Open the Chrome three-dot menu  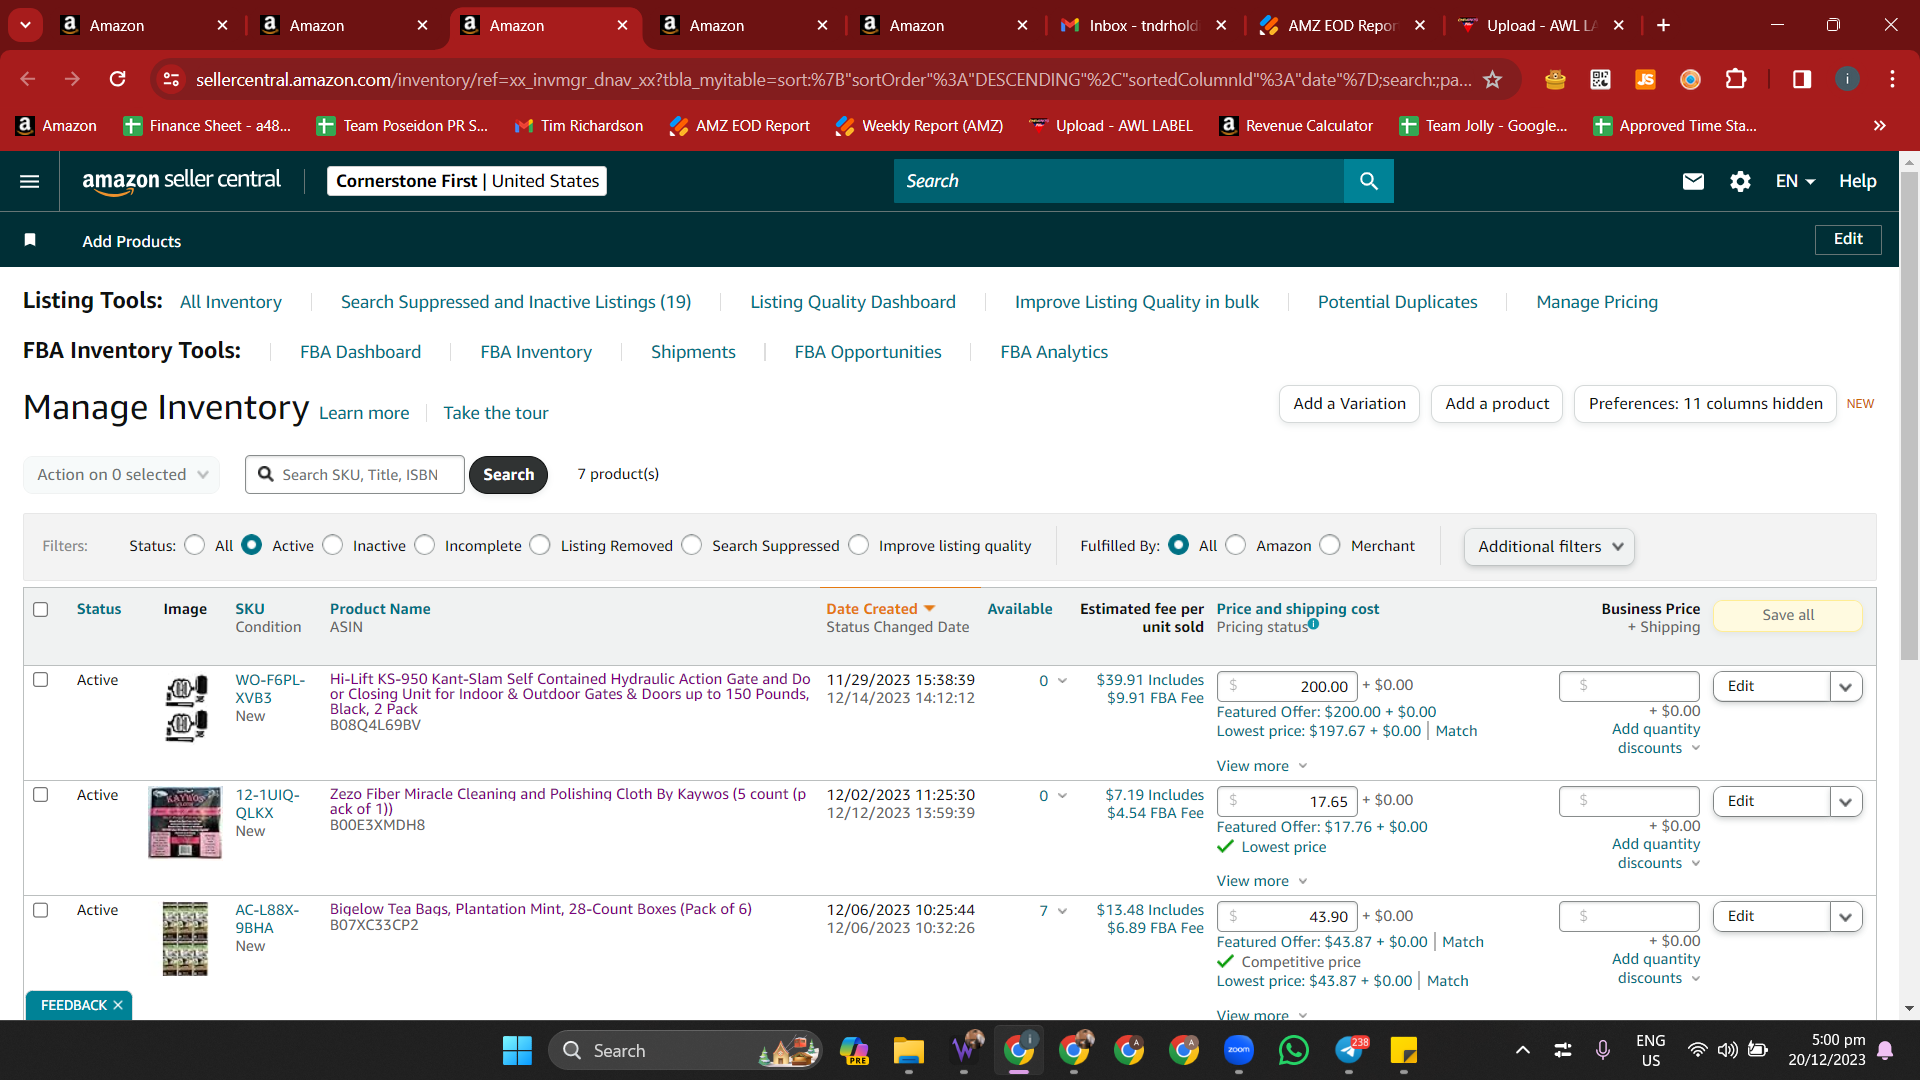tap(1892, 79)
